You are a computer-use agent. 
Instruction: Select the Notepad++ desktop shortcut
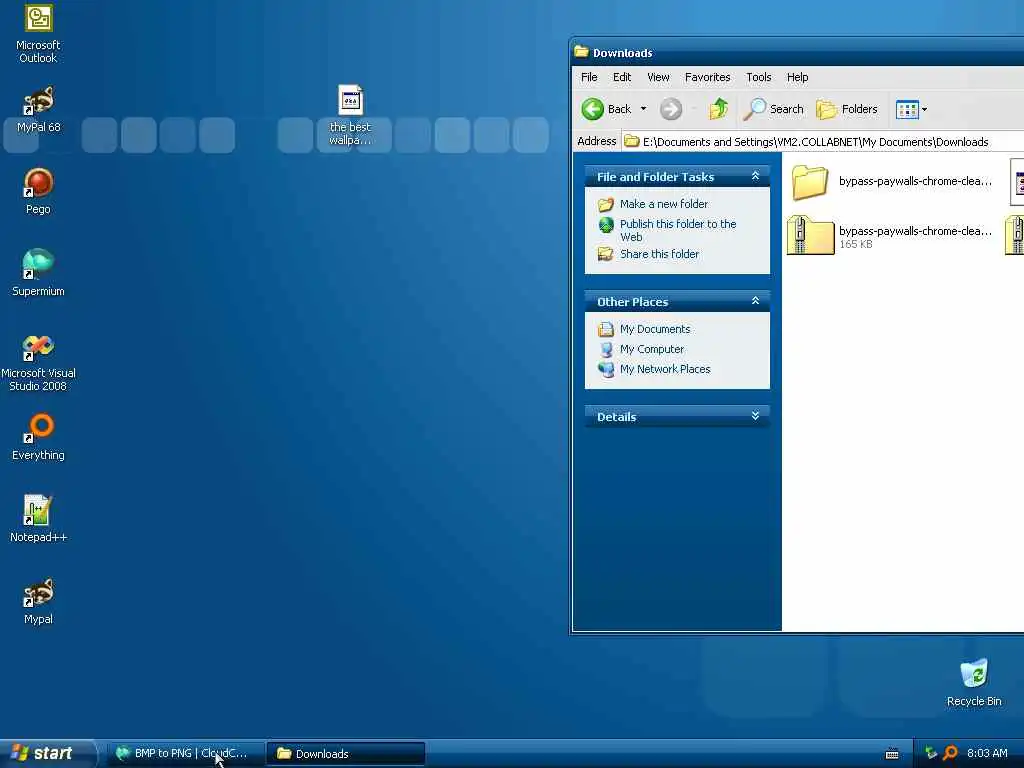pyautogui.click(x=38, y=519)
